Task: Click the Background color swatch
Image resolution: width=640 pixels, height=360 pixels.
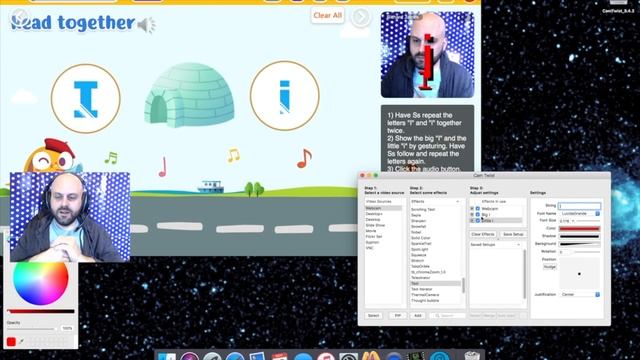Action: tap(580, 244)
